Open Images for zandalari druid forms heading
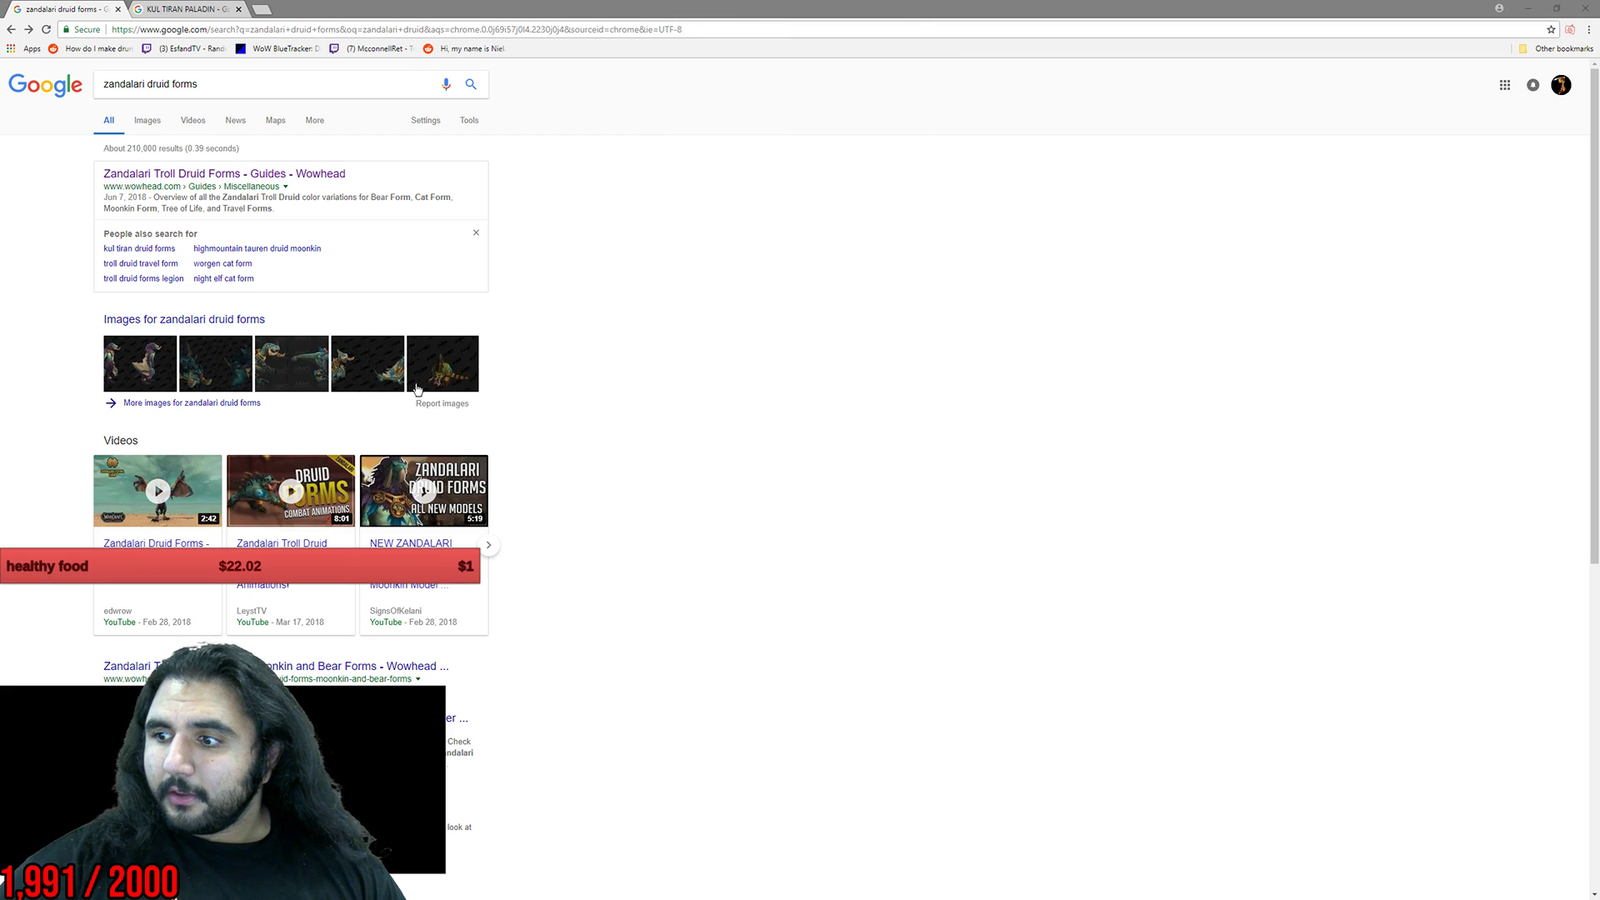The width and height of the screenshot is (1600, 900). [184, 320]
